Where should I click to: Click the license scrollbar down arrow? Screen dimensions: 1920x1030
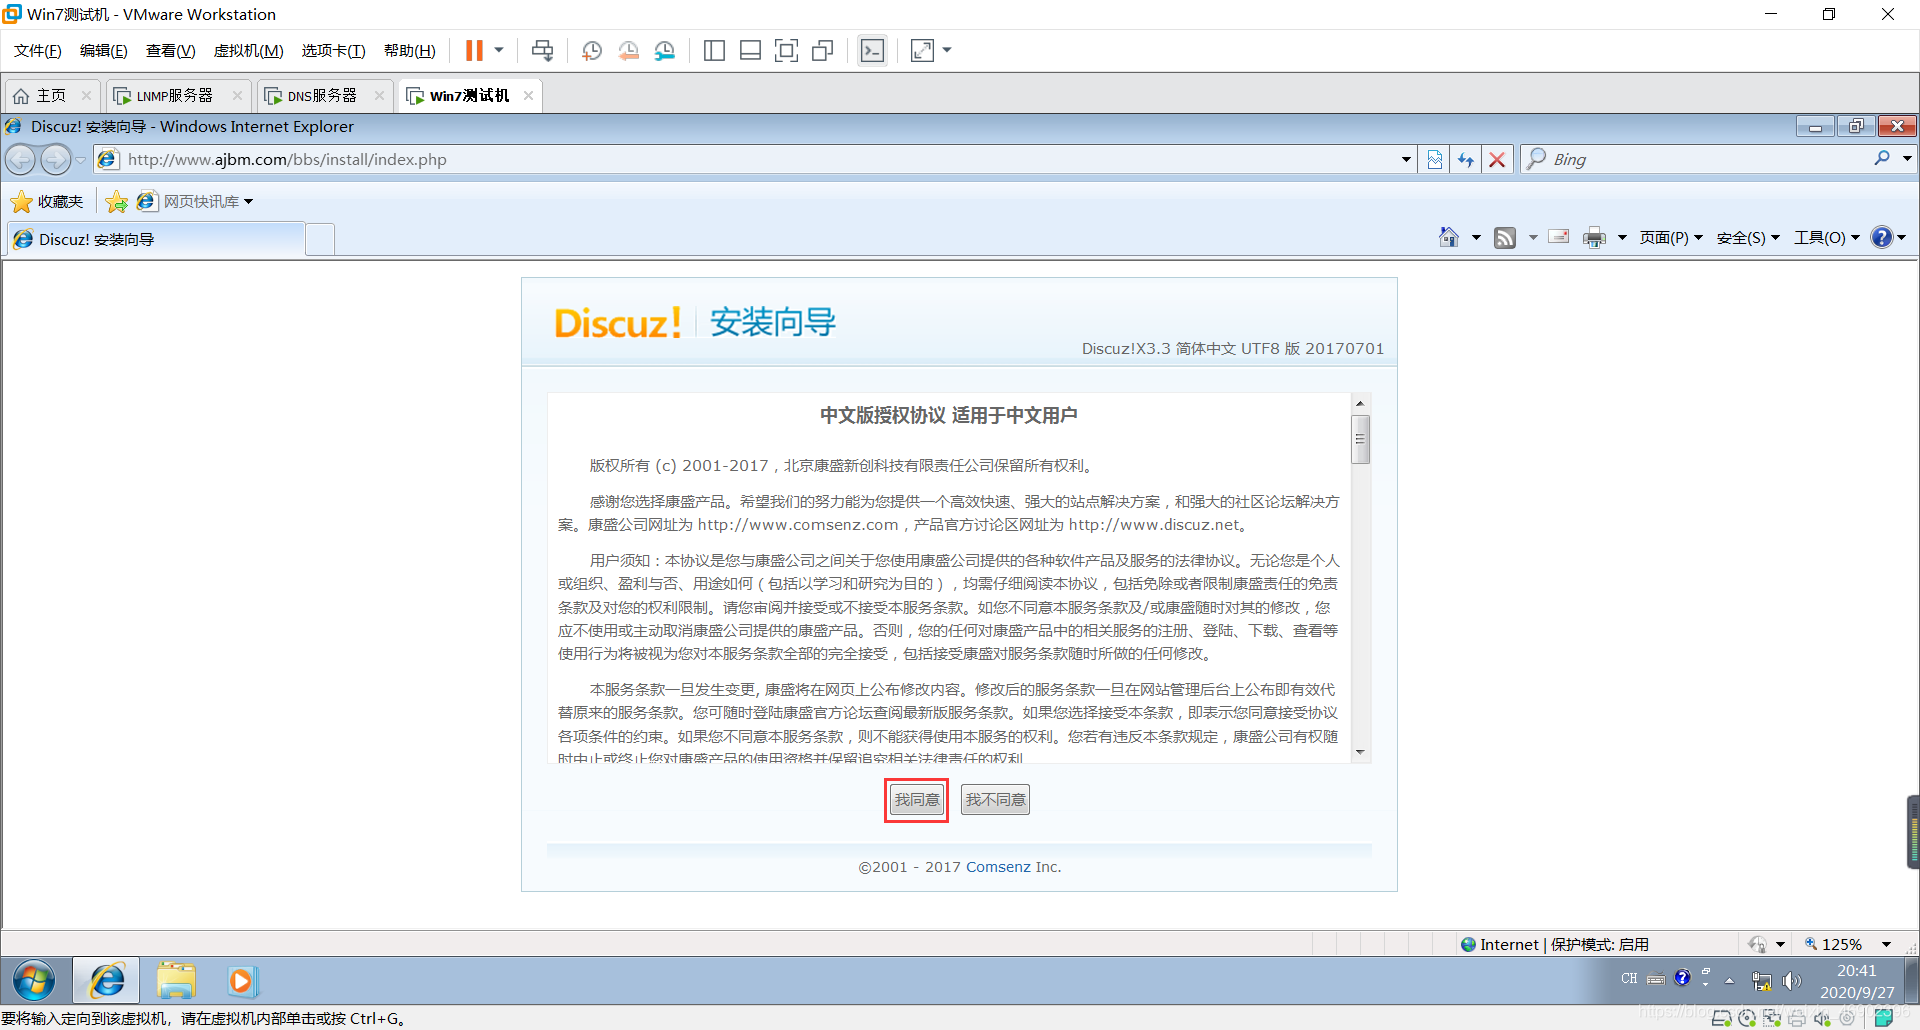(x=1360, y=752)
